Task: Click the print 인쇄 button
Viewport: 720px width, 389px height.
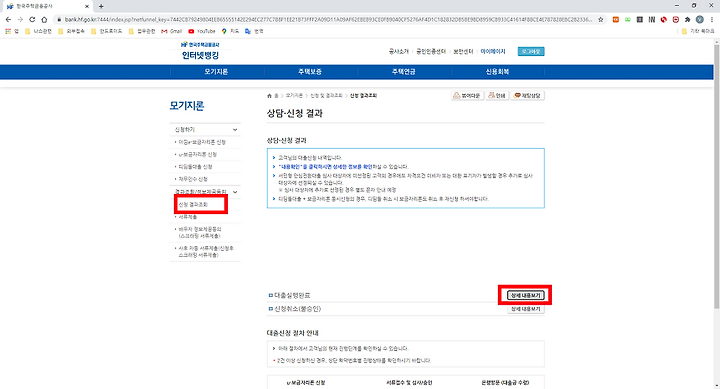Action: click(x=497, y=96)
